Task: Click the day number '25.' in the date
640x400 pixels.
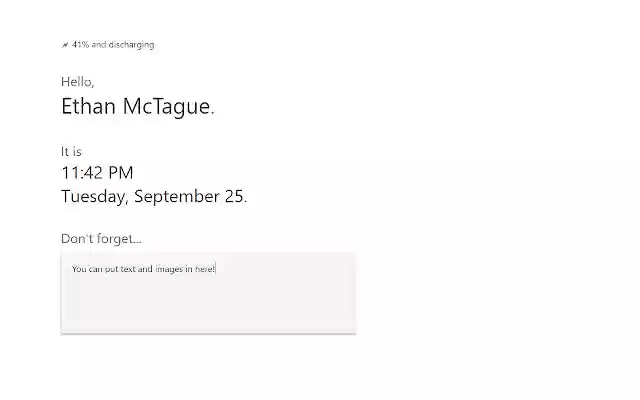Action: [x=236, y=196]
